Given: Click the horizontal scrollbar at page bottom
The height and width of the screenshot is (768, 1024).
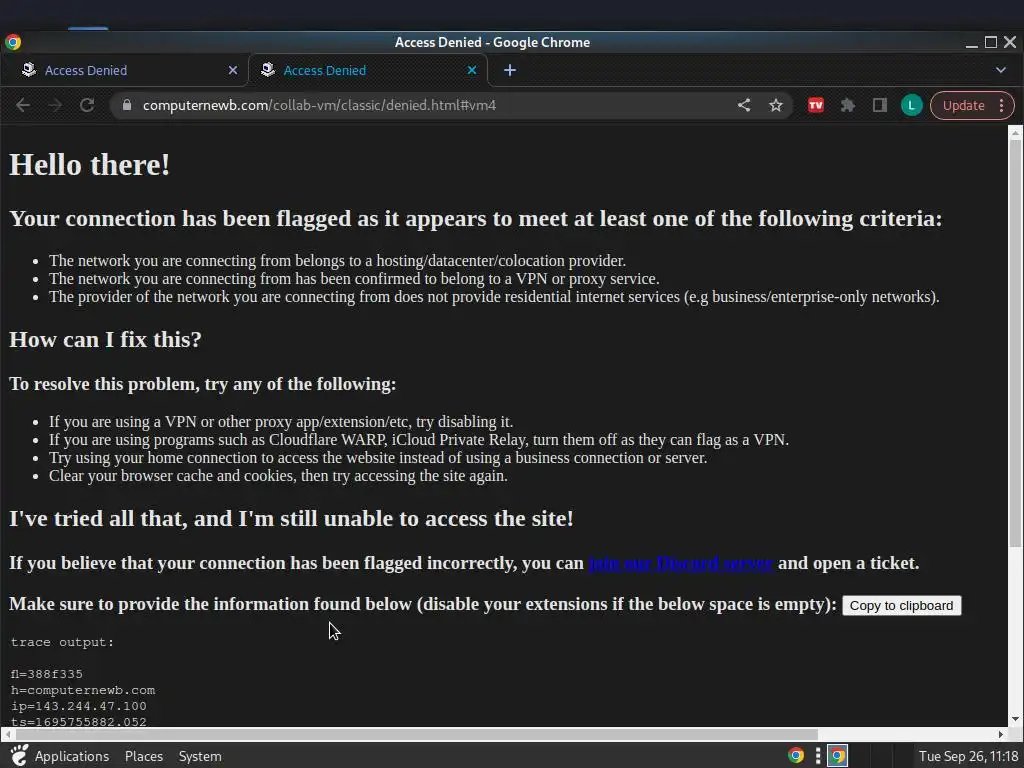Looking at the screenshot, I should pos(415,734).
